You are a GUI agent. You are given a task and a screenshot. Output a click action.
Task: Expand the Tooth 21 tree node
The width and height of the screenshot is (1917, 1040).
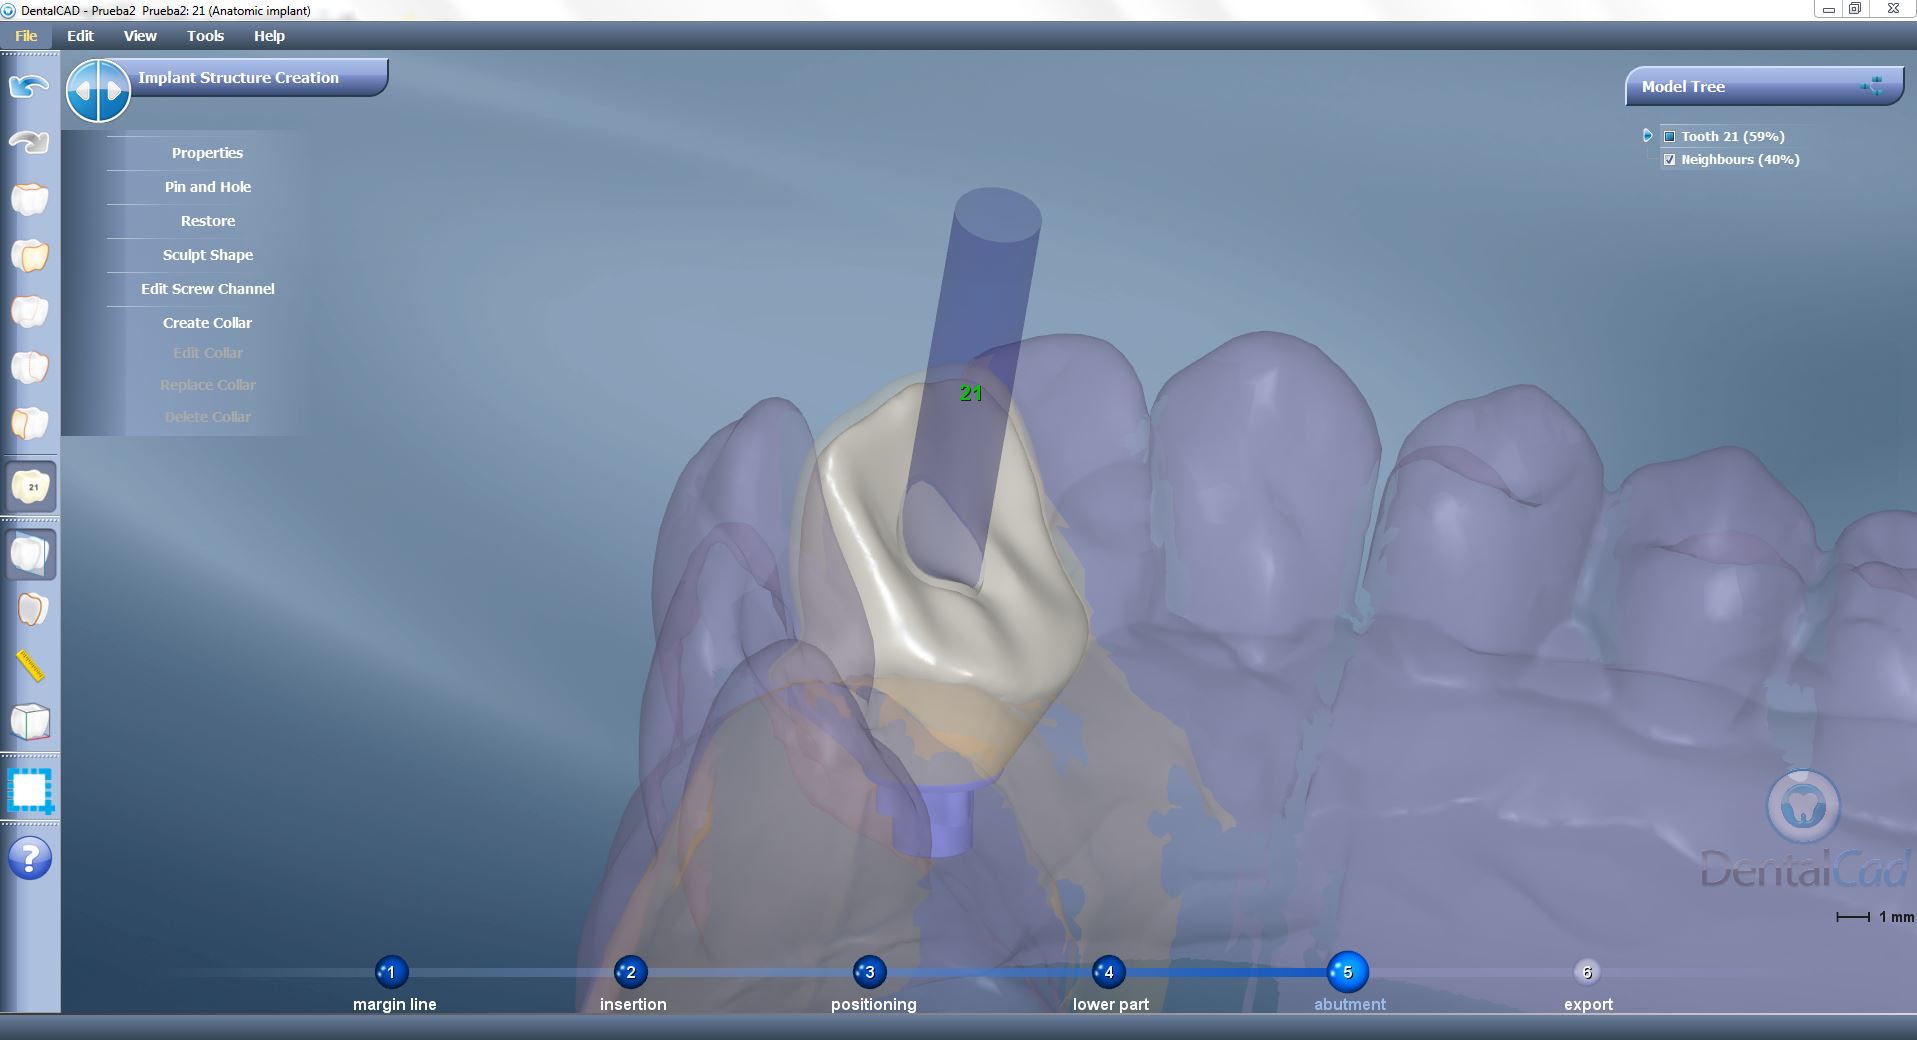click(1647, 136)
